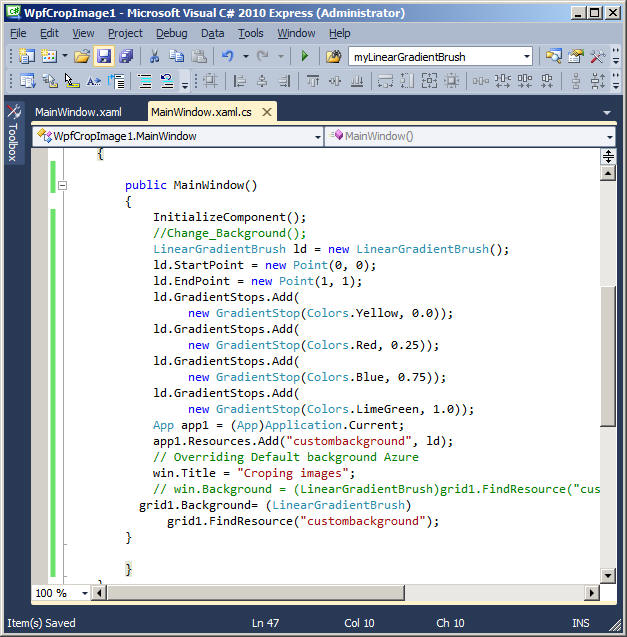Undo the last action with the blue arrow
Viewport: 627px width, 637px height.
228,56
